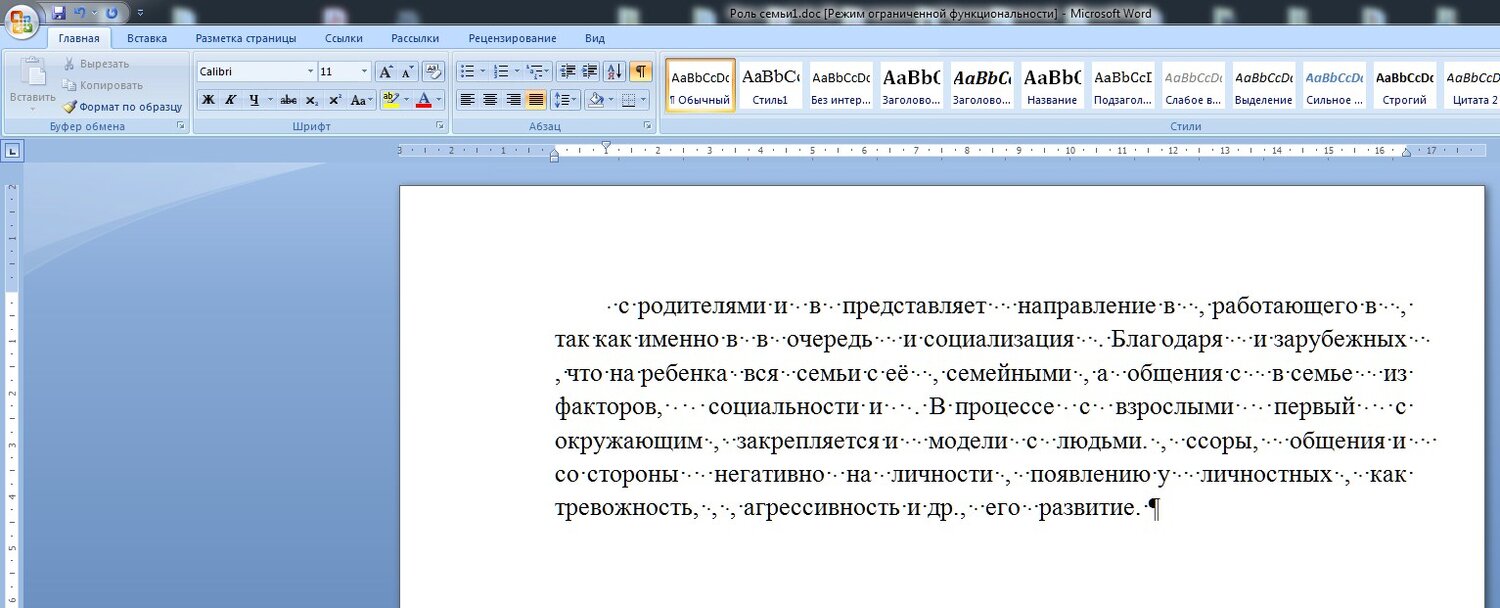Switch to the Вставка tab

pyautogui.click(x=147, y=39)
